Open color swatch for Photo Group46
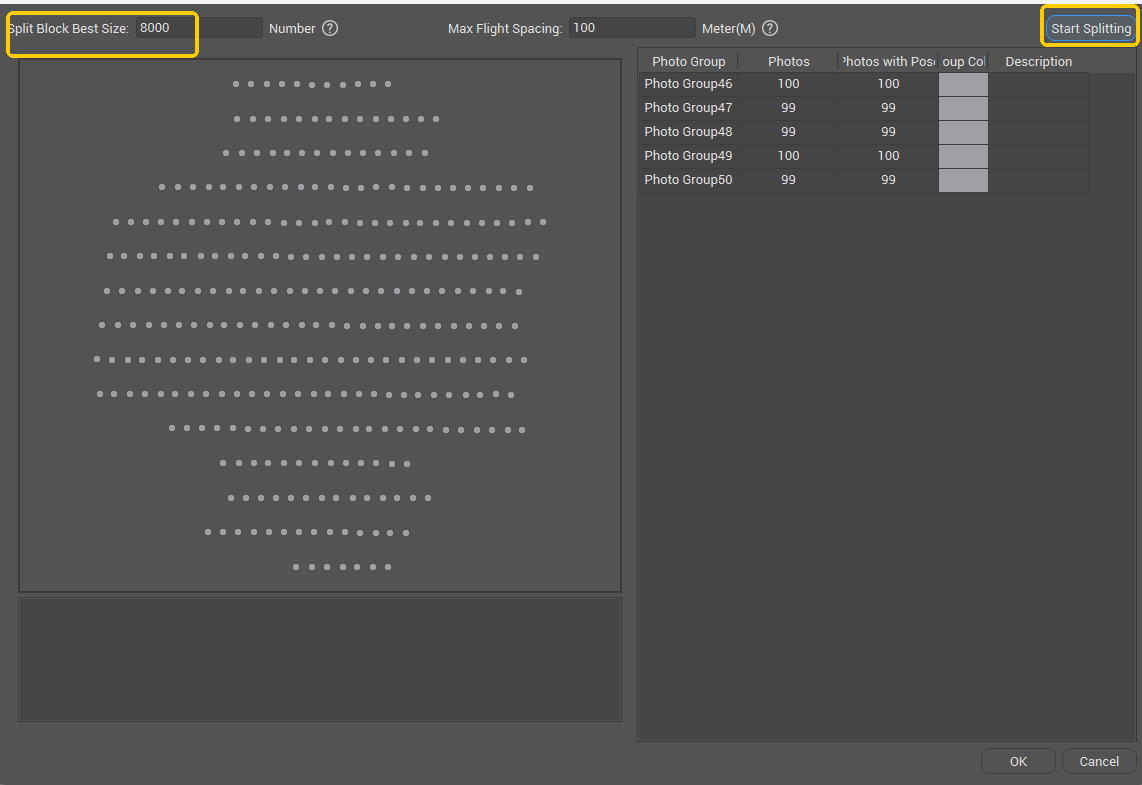1142x785 pixels. coord(963,84)
